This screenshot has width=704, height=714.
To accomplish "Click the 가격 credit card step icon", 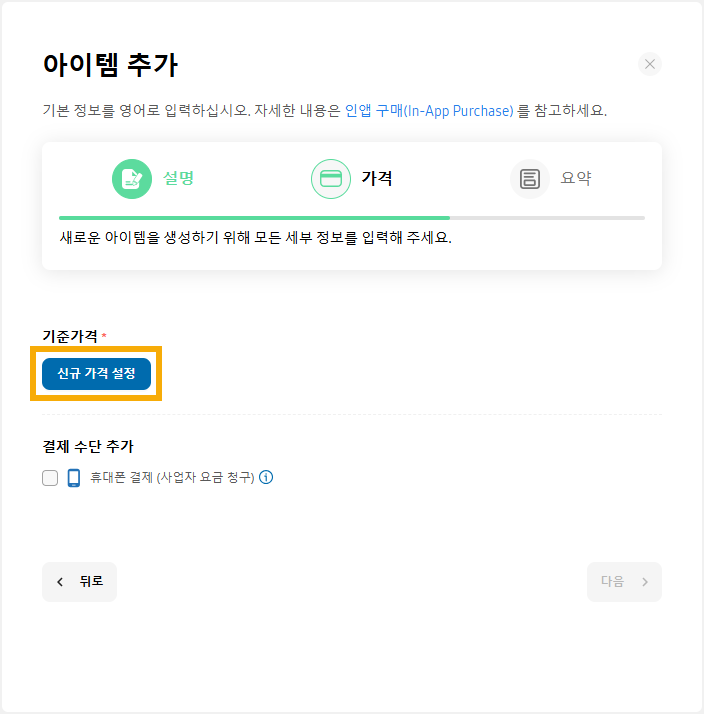I will 331,179.
